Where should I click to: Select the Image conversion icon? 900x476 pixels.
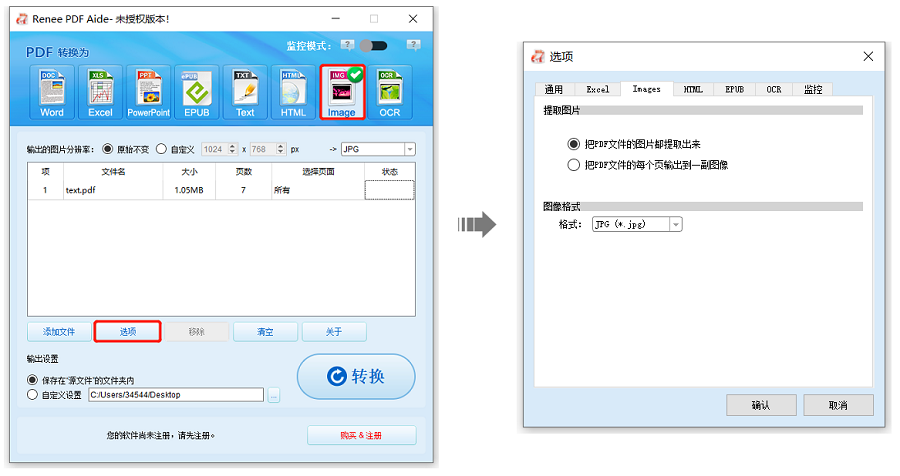pyautogui.click(x=342, y=92)
